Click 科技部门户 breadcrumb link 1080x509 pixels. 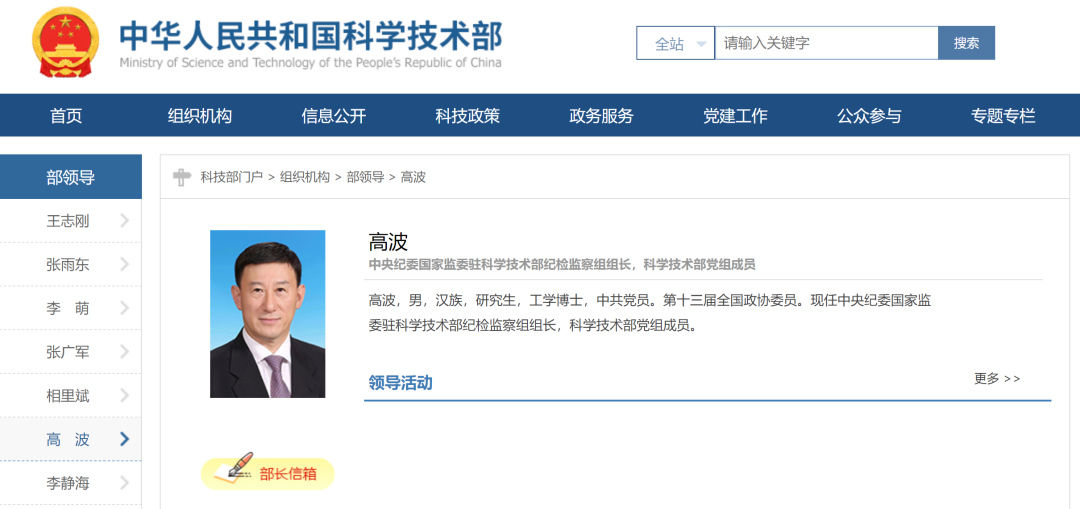(231, 177)
